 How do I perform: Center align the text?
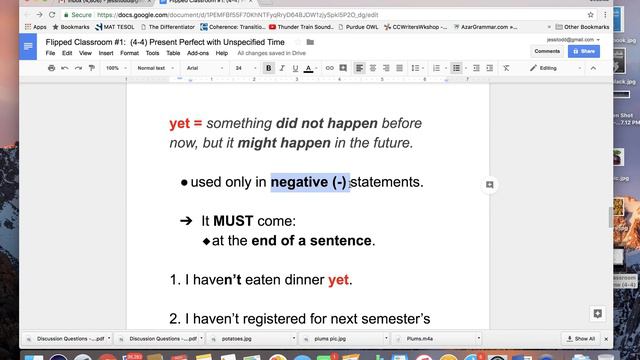point(373,68)
